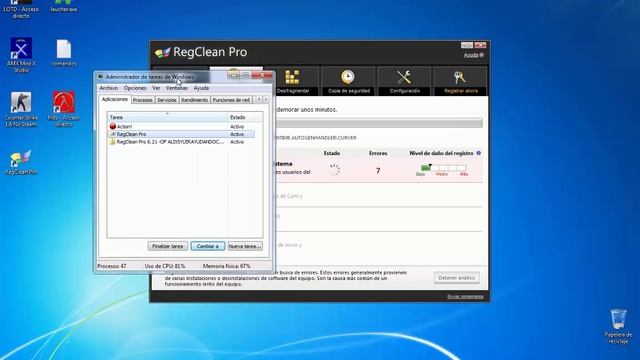Close the RegClean Pro window

click(x=480, y=45)
